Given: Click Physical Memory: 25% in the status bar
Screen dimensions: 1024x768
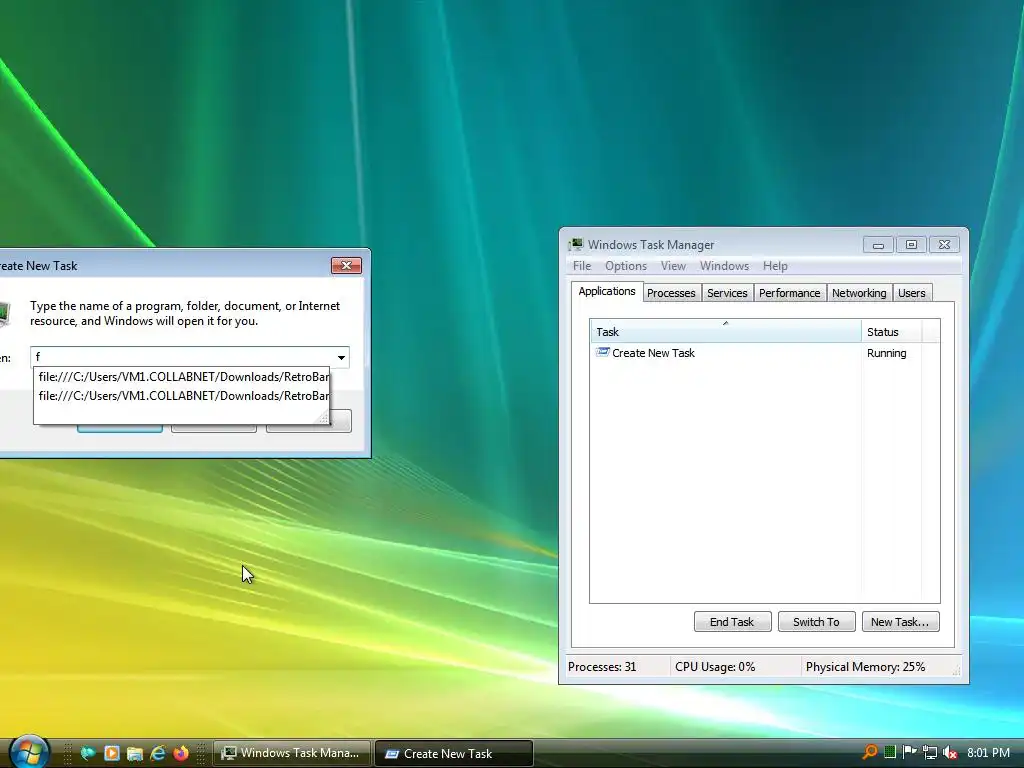Looking at the screenshot, I should [865, 667].
